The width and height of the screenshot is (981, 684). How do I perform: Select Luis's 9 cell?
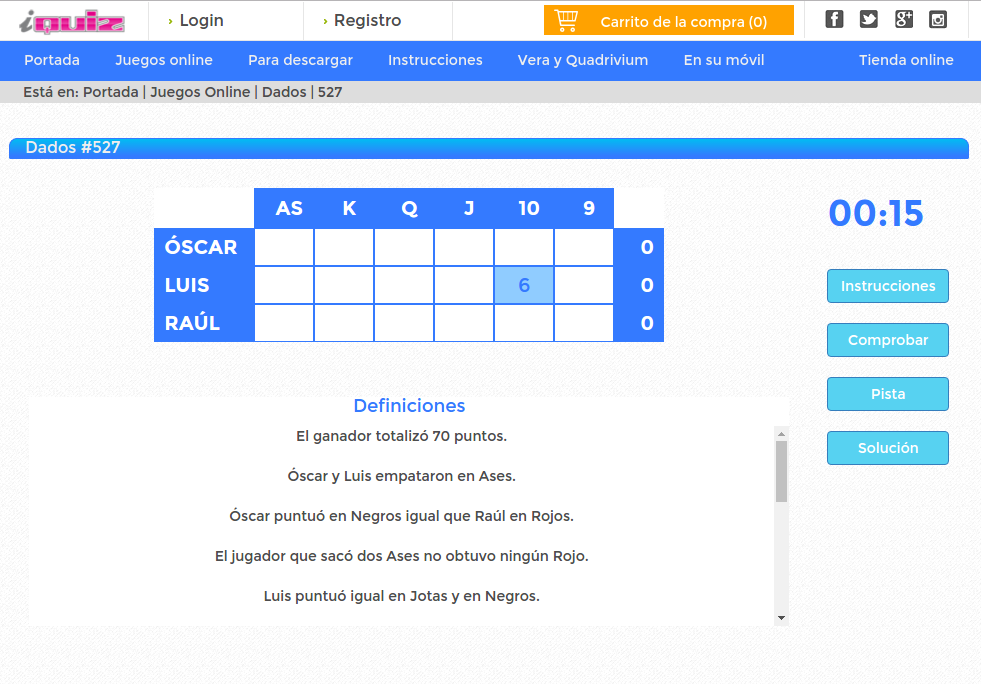coord(584,285)
